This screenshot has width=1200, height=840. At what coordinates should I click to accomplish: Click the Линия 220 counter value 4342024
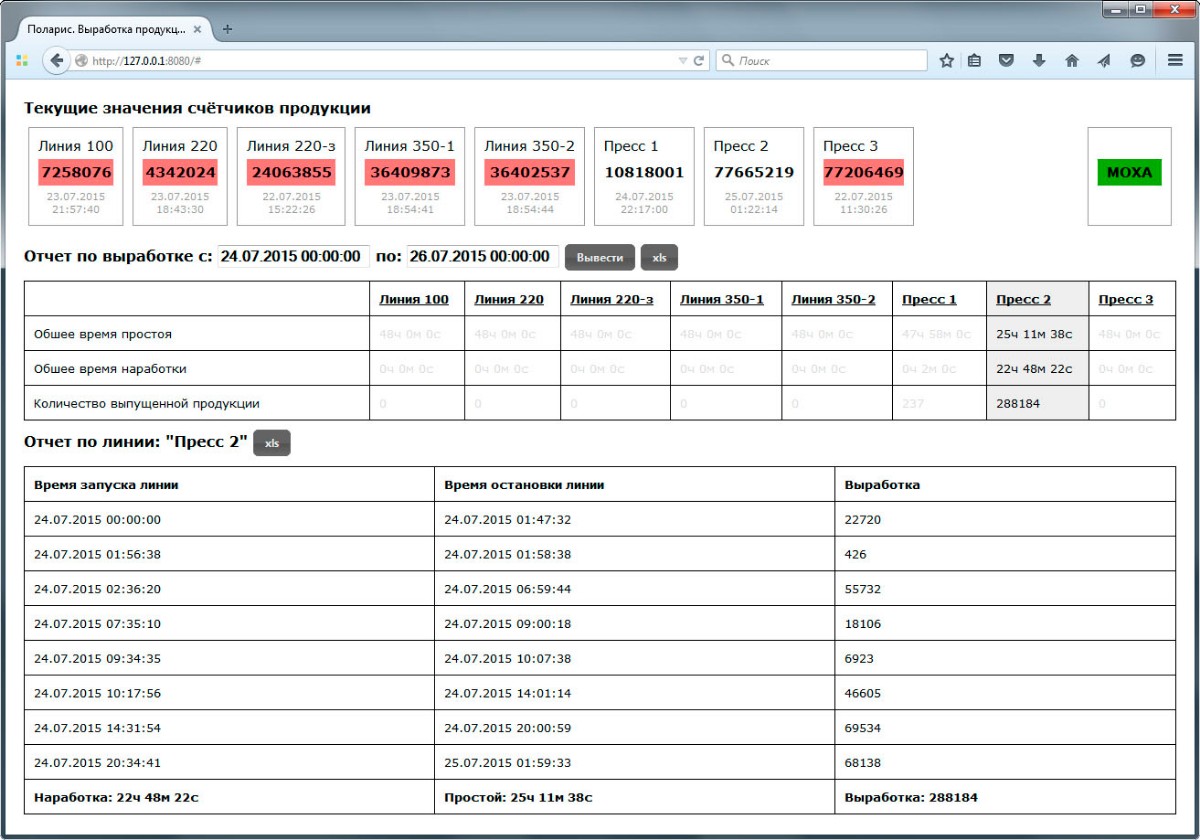click(x=180, y=172)
